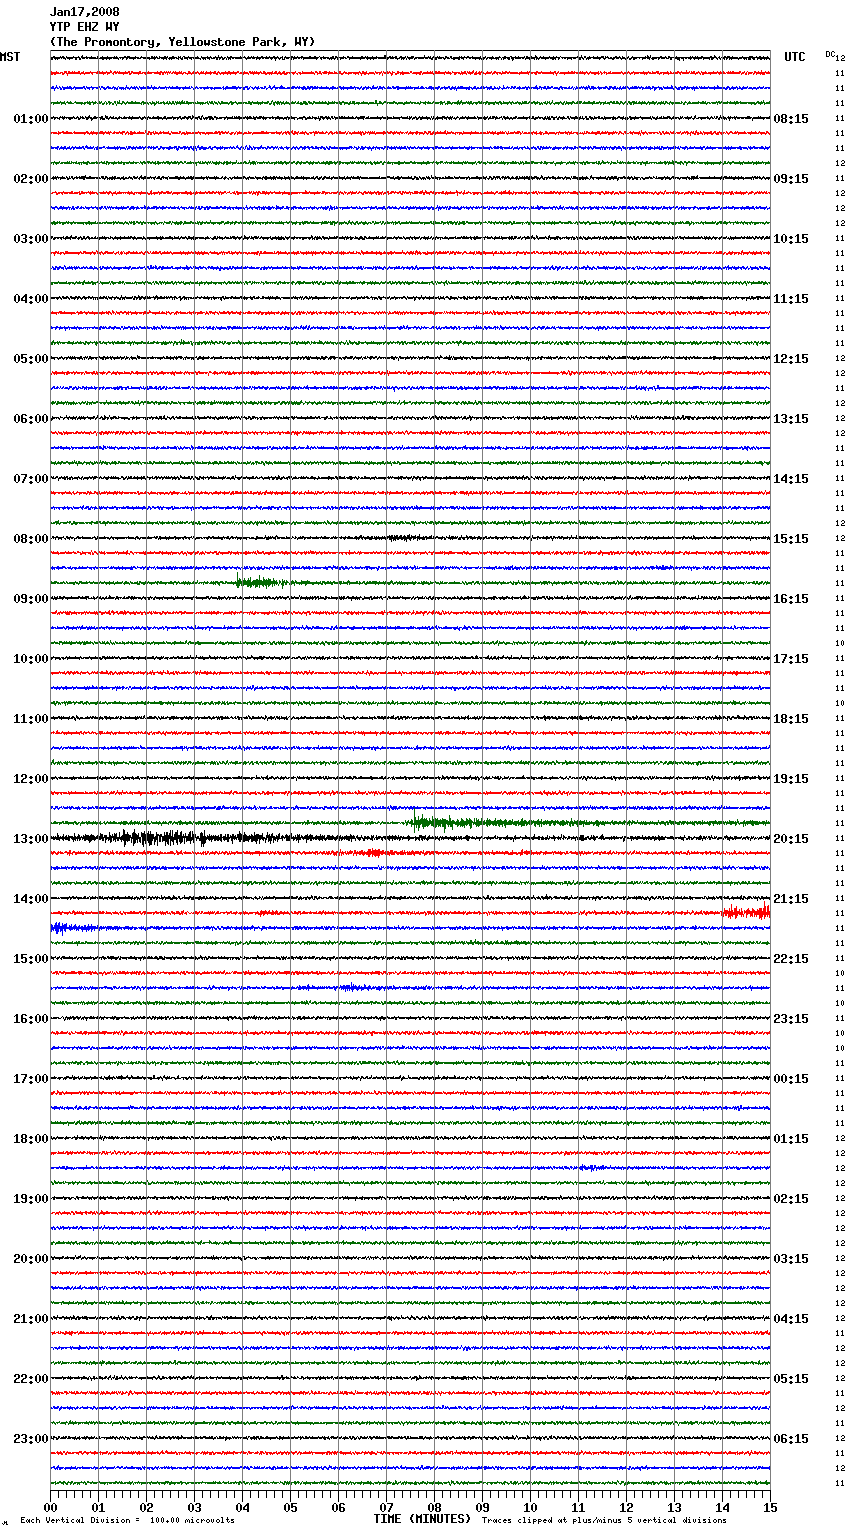Select the 16:00 MST time label
The image size is (850, 1534).
pyautogui.click(x=31, y=1019)
